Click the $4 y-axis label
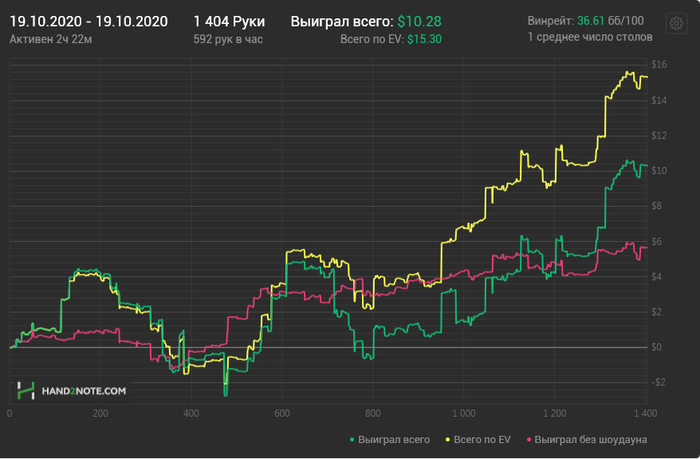The width and height of the screenshot is (700, 459). tap(657, 277)
